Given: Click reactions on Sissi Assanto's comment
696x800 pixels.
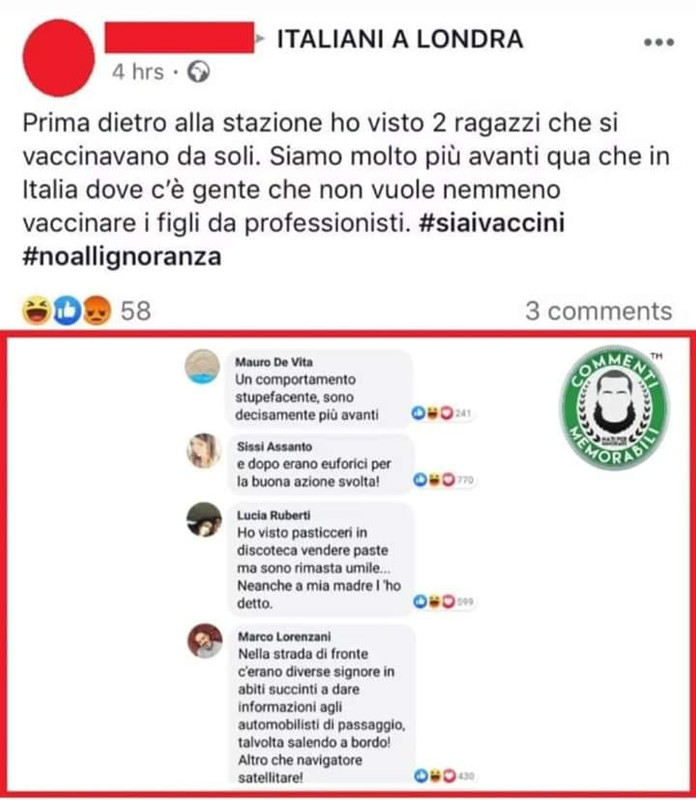Looking at the screenshot, I should (443, 480).
